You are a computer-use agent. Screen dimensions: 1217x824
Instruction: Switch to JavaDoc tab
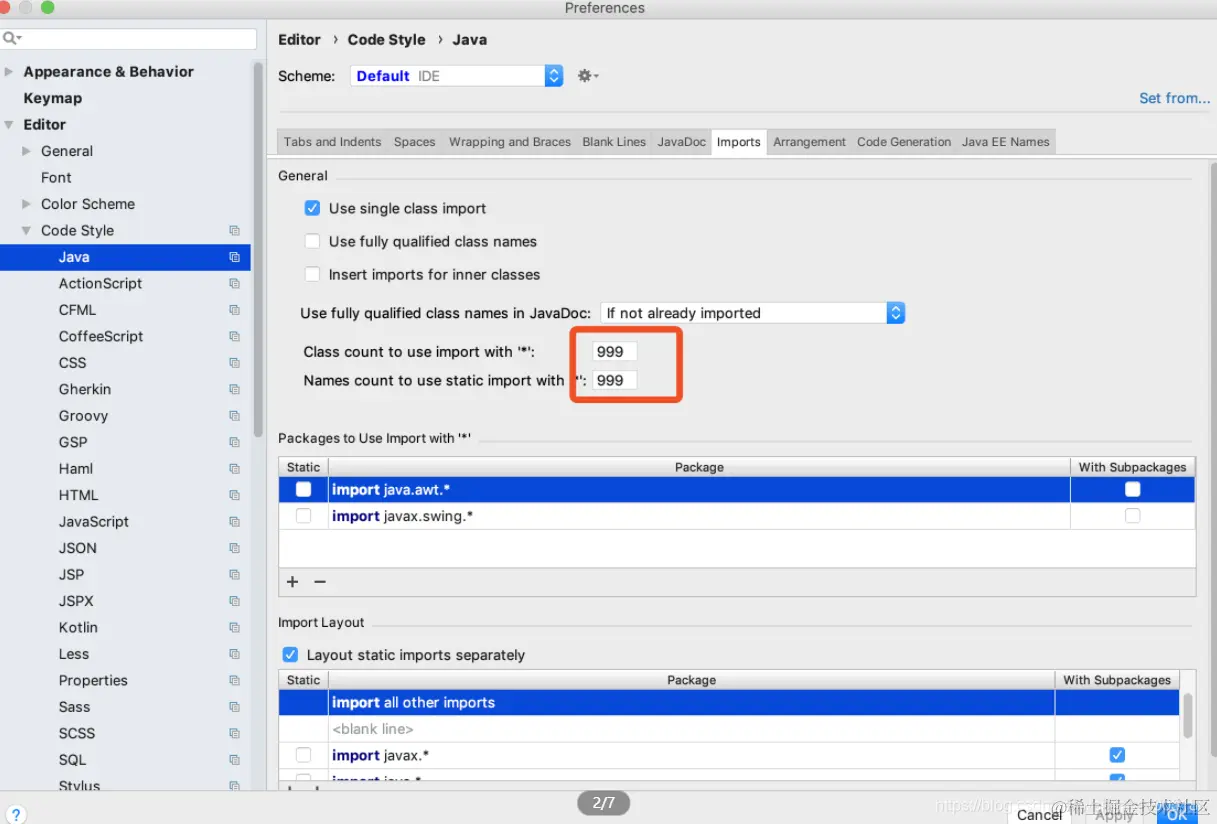click(681, 142)
